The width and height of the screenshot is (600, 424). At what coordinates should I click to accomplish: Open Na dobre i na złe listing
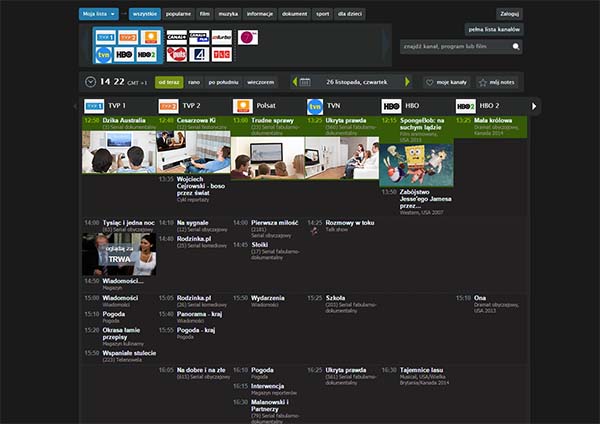[x=201, y=370]
